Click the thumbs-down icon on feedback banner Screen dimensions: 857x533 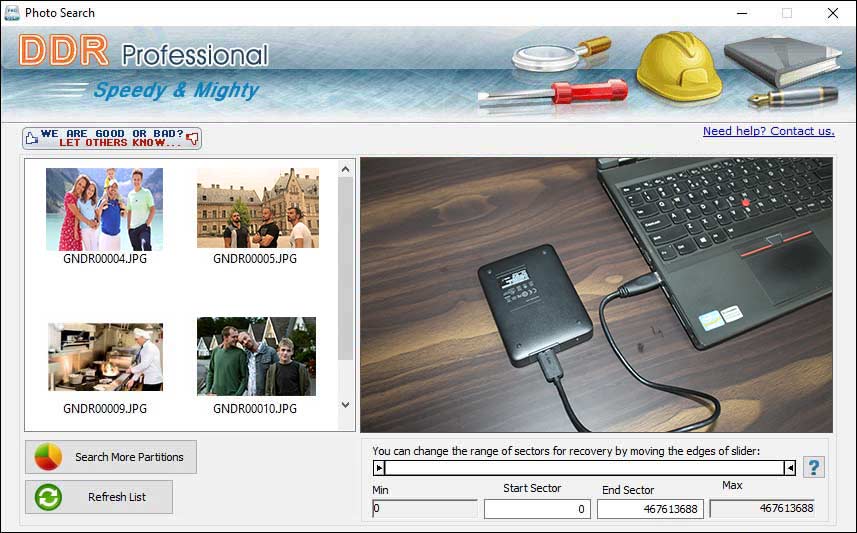pos(193,138)
